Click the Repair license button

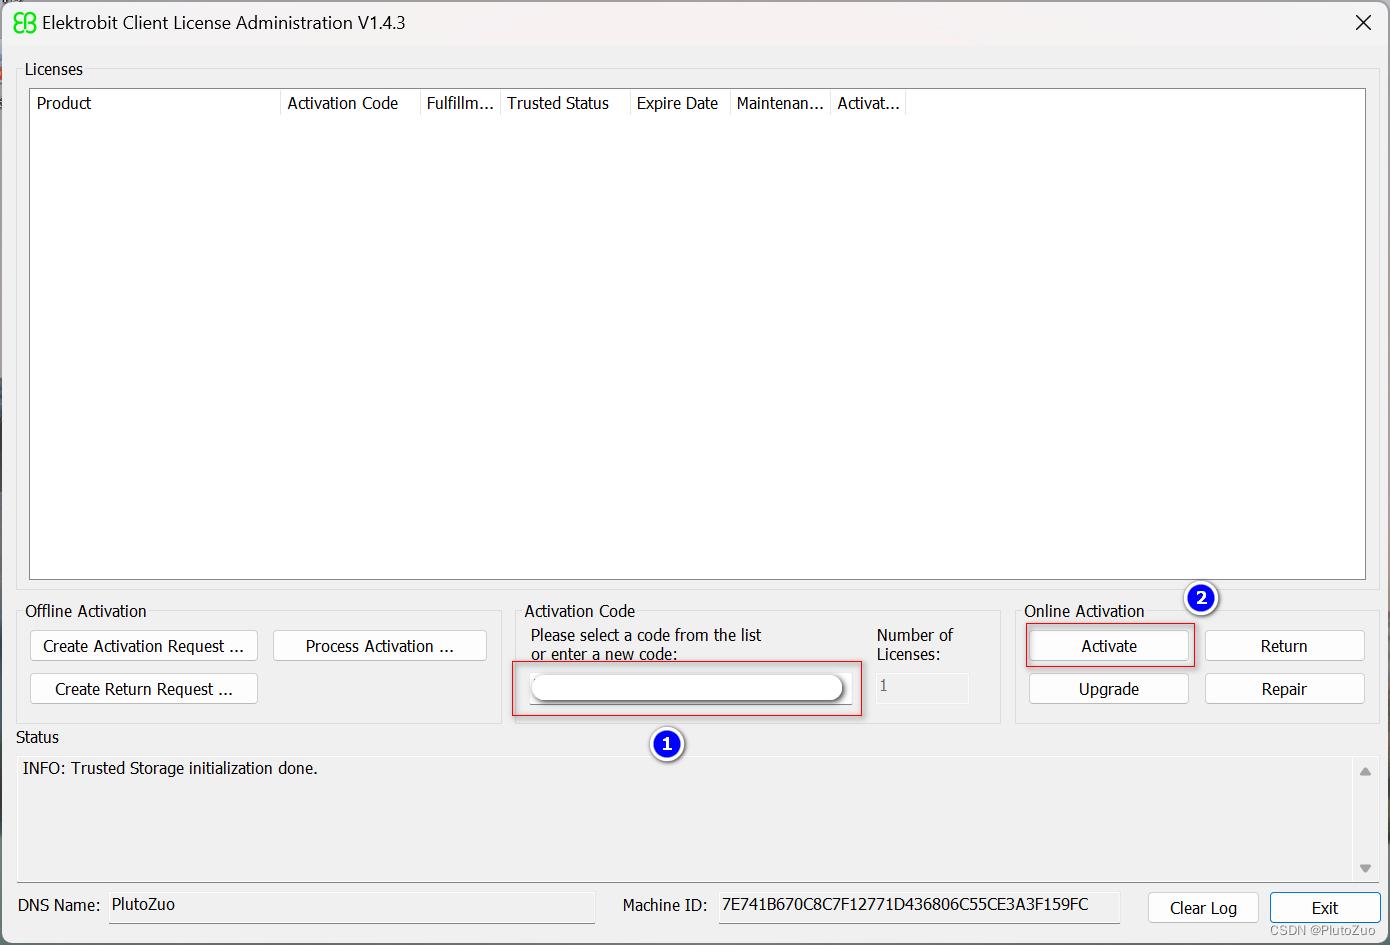point(1284,689)
